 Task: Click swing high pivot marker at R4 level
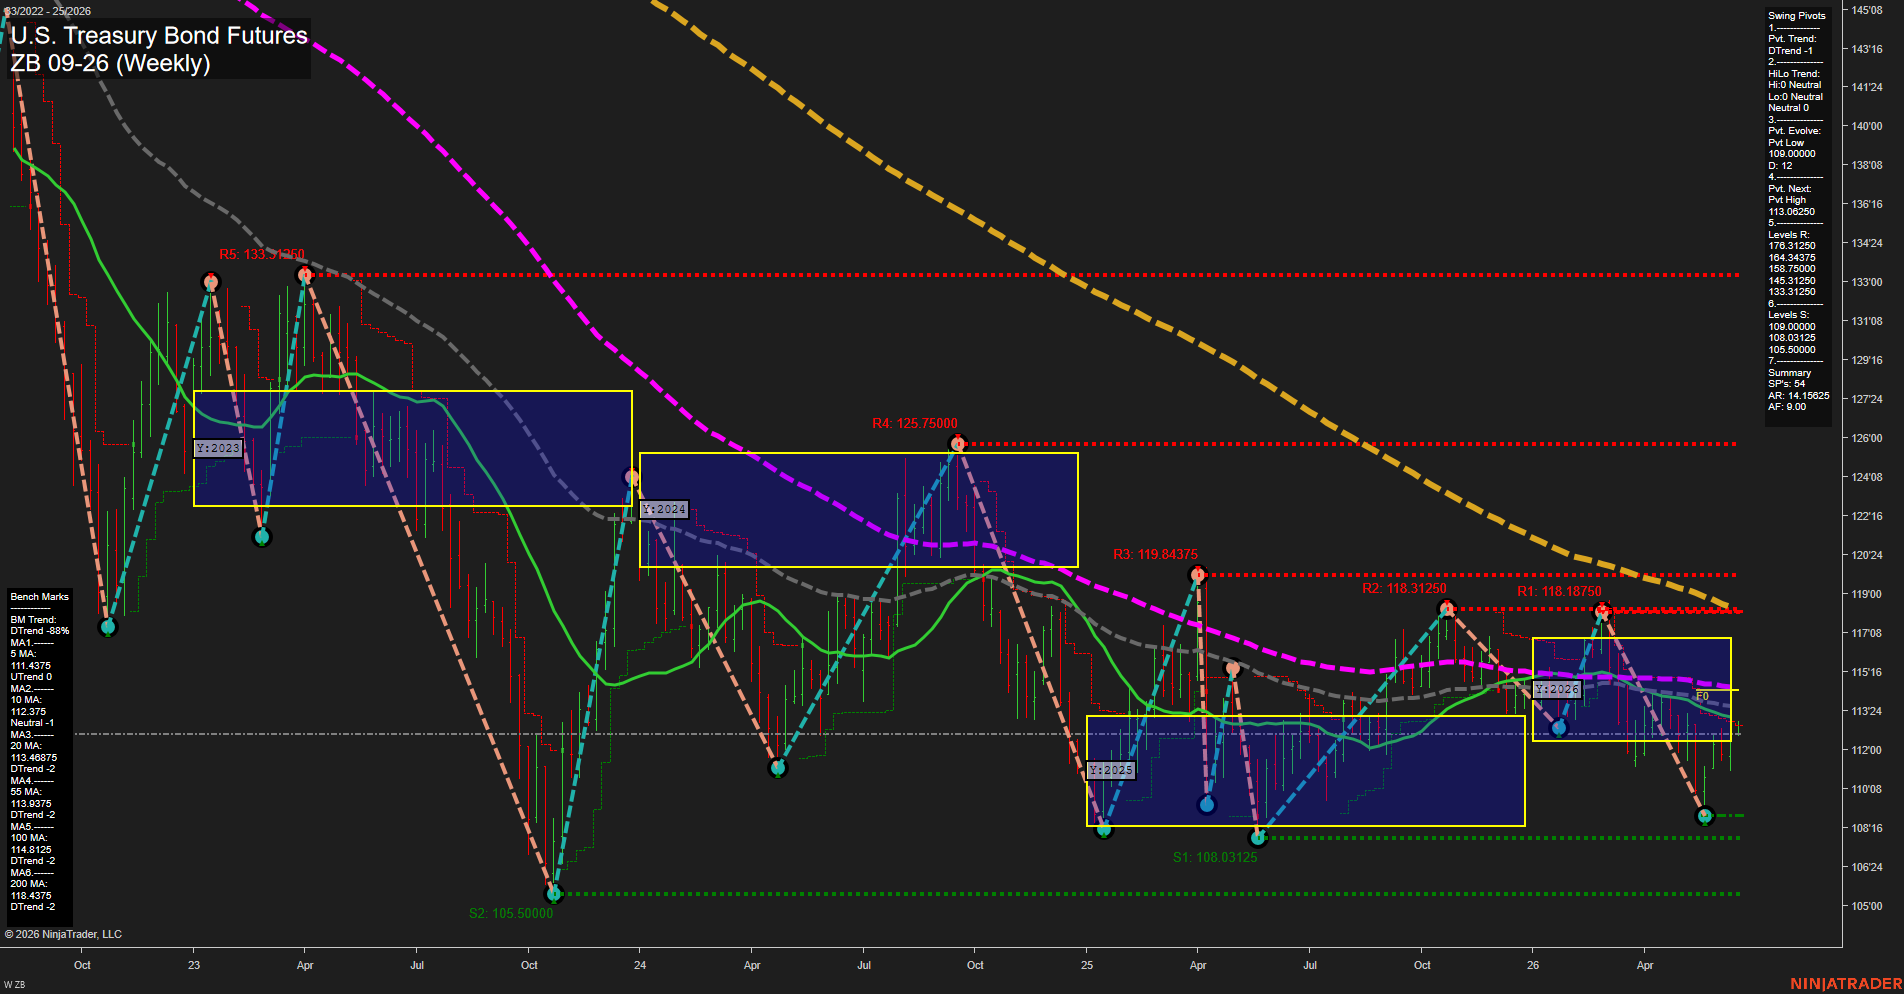(x=957, y=443)
